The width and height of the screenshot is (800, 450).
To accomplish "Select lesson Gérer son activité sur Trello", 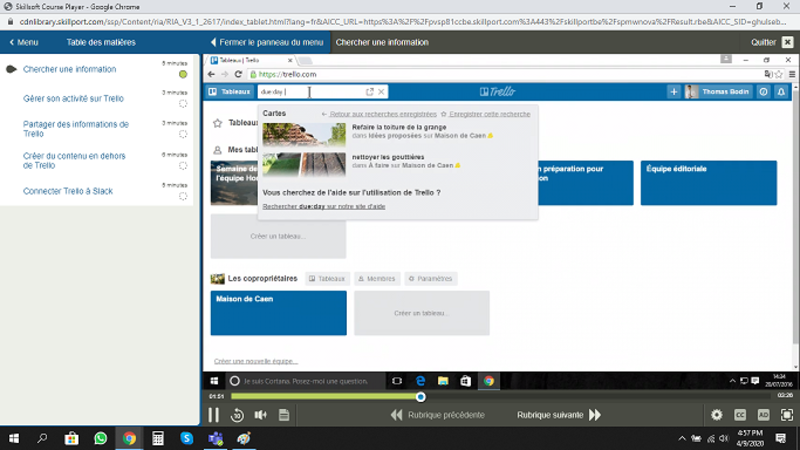I will click(x=73, y=98).
